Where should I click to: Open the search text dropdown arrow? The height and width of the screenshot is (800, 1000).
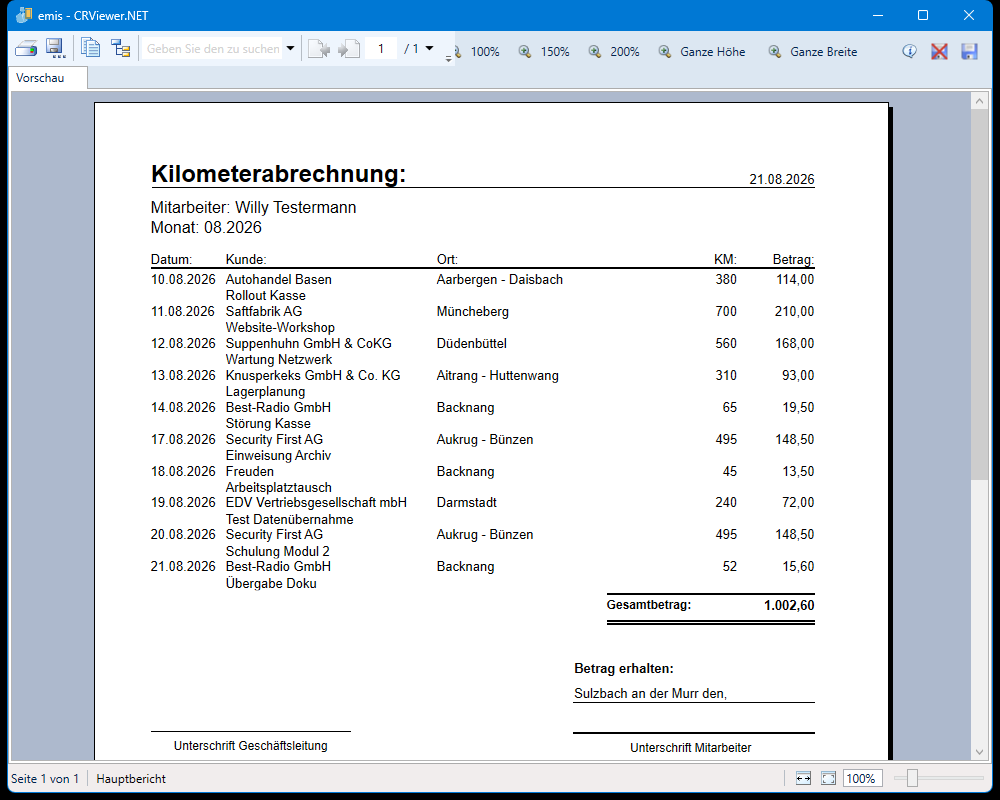coord(290,48)
